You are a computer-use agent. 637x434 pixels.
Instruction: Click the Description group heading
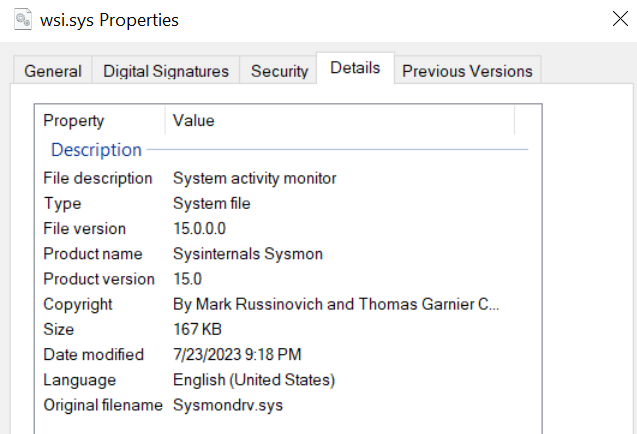[x=96, y=150]
